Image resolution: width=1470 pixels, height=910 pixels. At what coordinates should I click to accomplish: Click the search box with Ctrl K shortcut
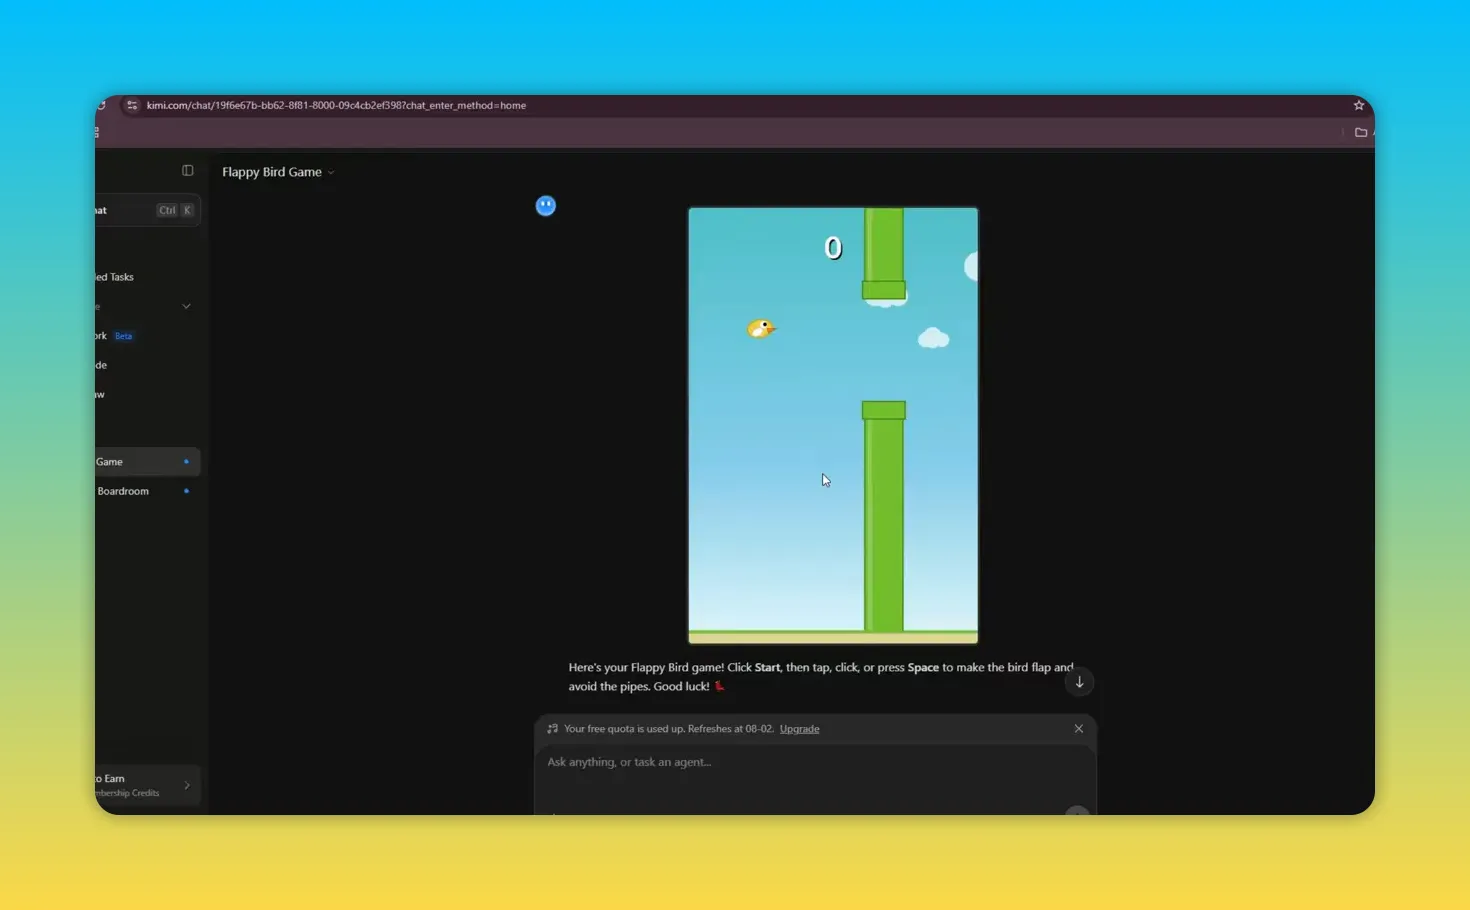point(148,210)
